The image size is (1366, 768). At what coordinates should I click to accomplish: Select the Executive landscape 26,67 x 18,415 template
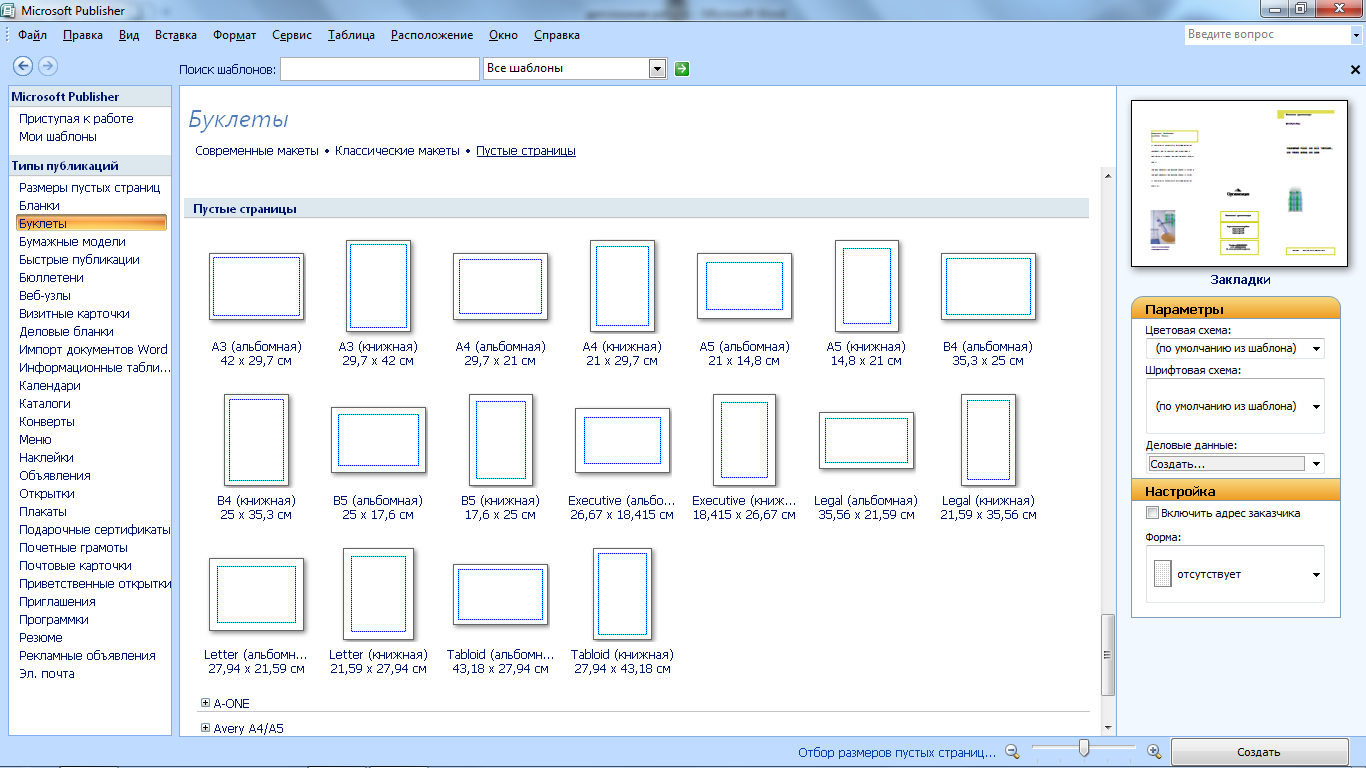pyautogui.click(x=622, y=440)
